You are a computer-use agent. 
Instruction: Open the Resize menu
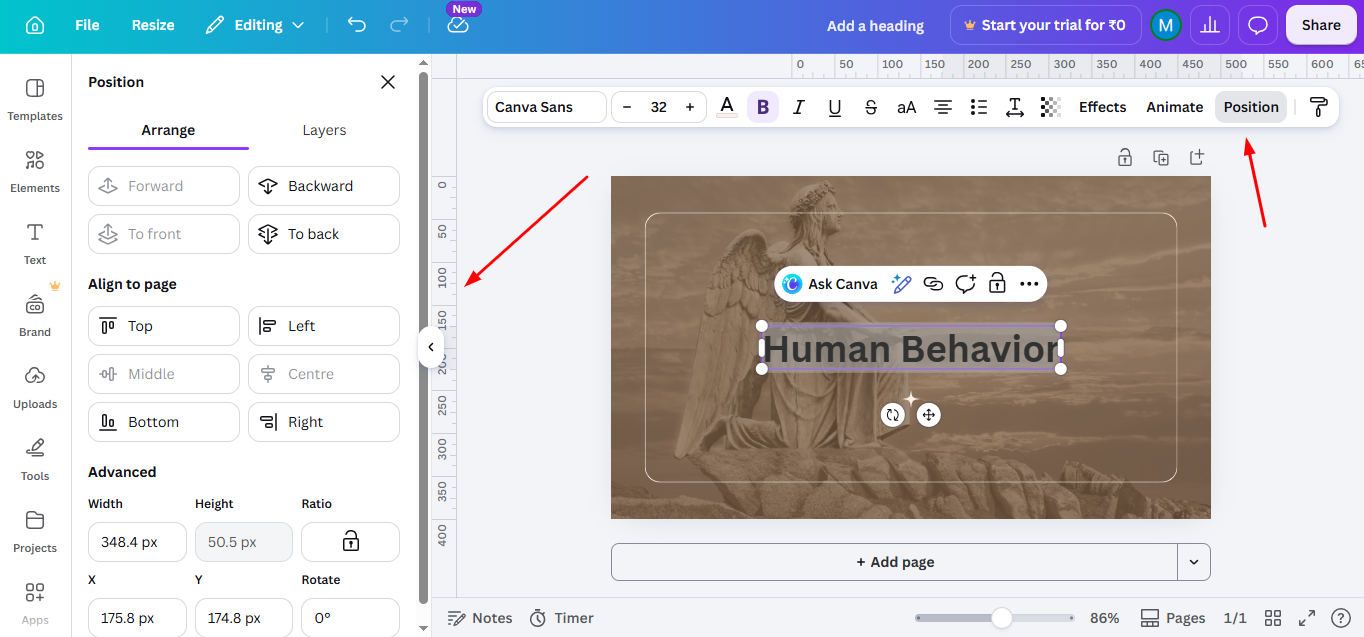(153, 25)
